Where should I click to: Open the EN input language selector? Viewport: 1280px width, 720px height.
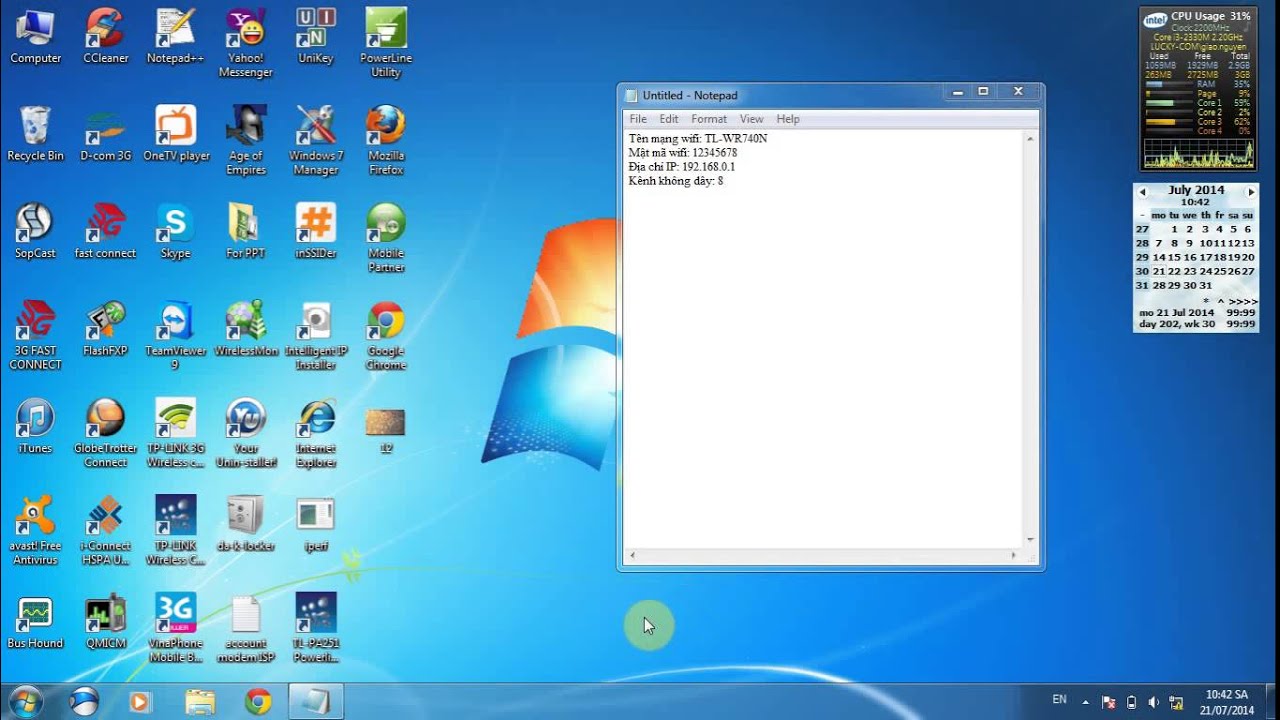pyautogui.click(x=1060, y=699)
